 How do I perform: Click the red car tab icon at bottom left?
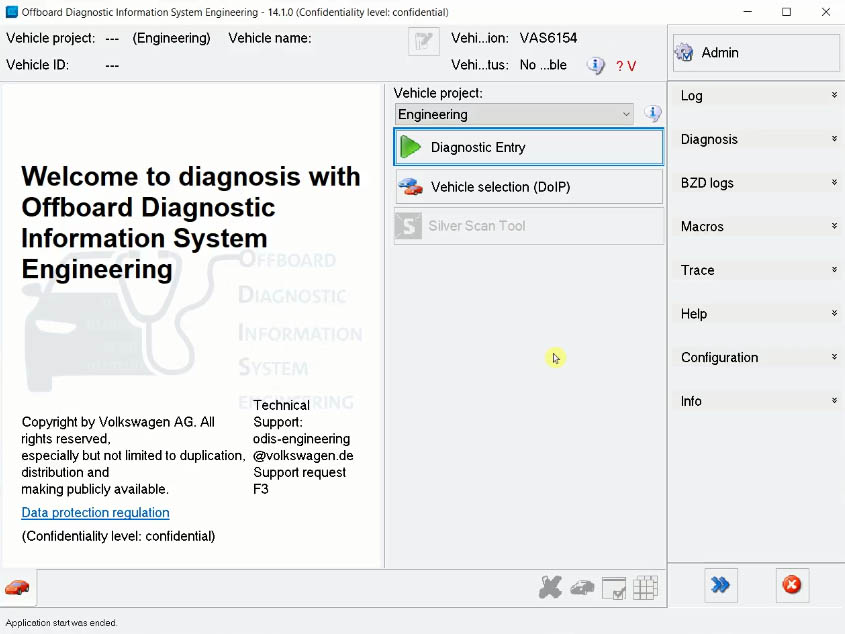(17, 587)
